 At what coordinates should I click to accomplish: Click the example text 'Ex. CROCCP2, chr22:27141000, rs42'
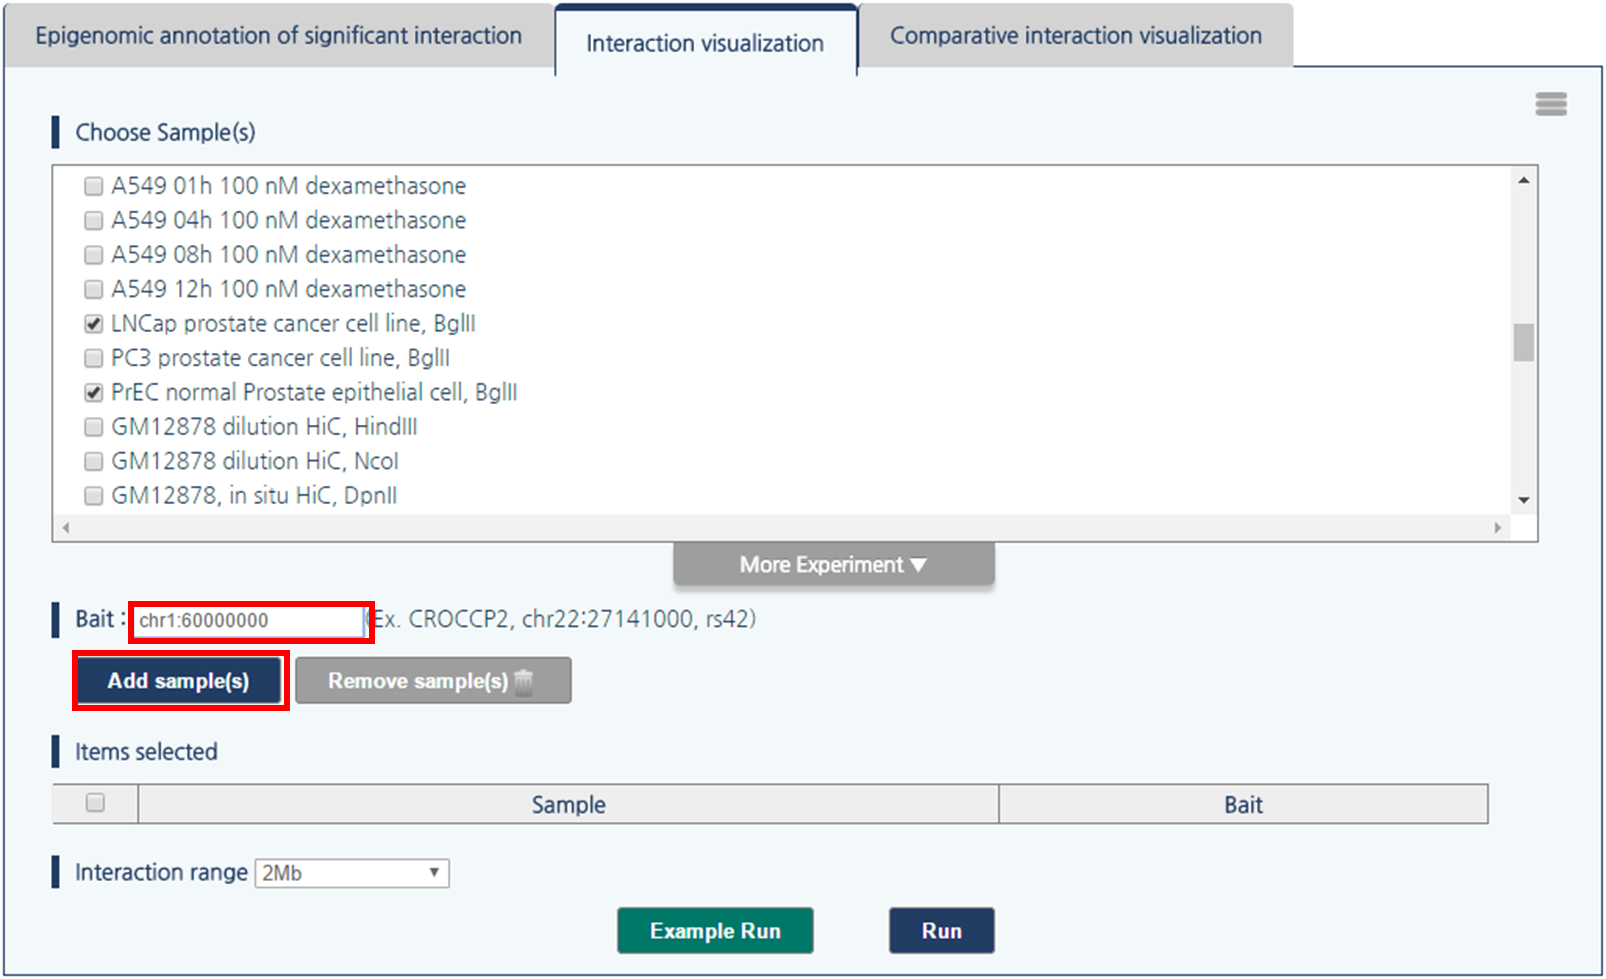pos(564,620)
